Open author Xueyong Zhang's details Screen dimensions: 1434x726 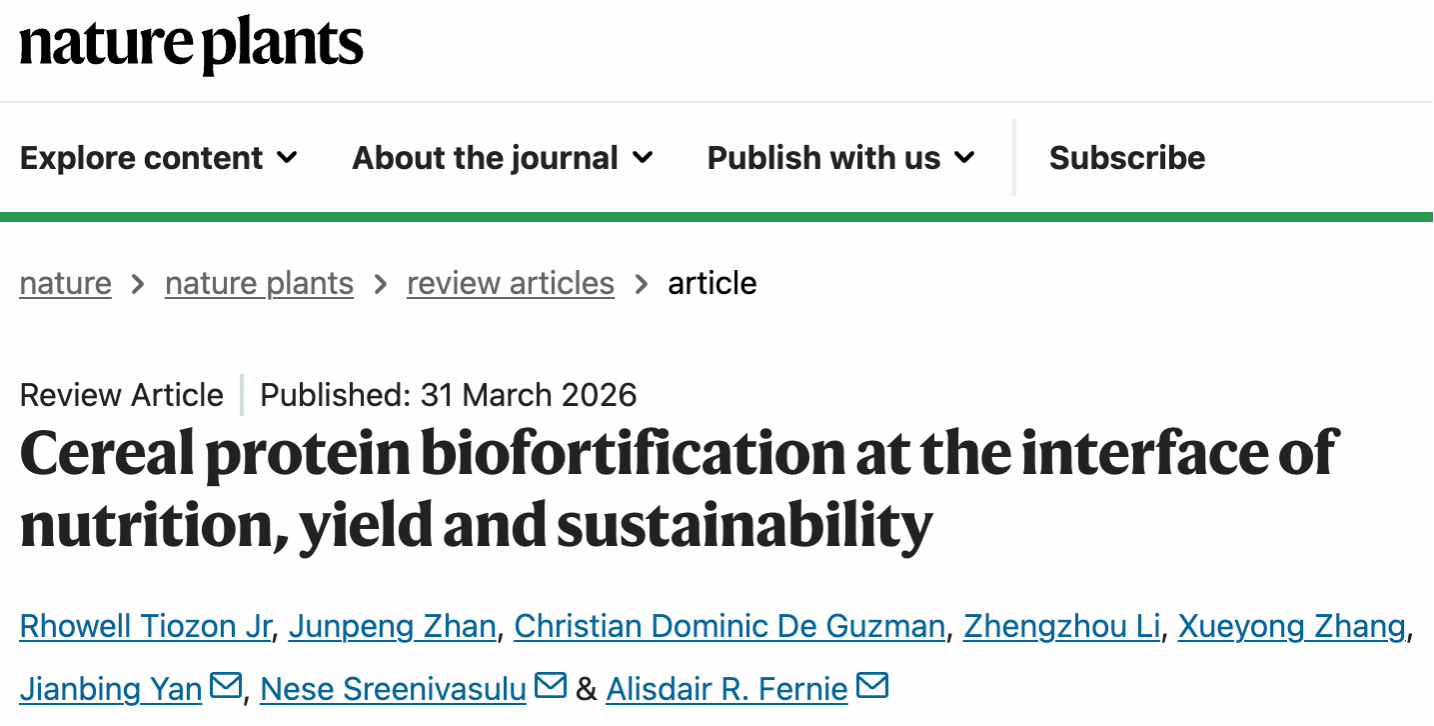tap(1291, 627)
